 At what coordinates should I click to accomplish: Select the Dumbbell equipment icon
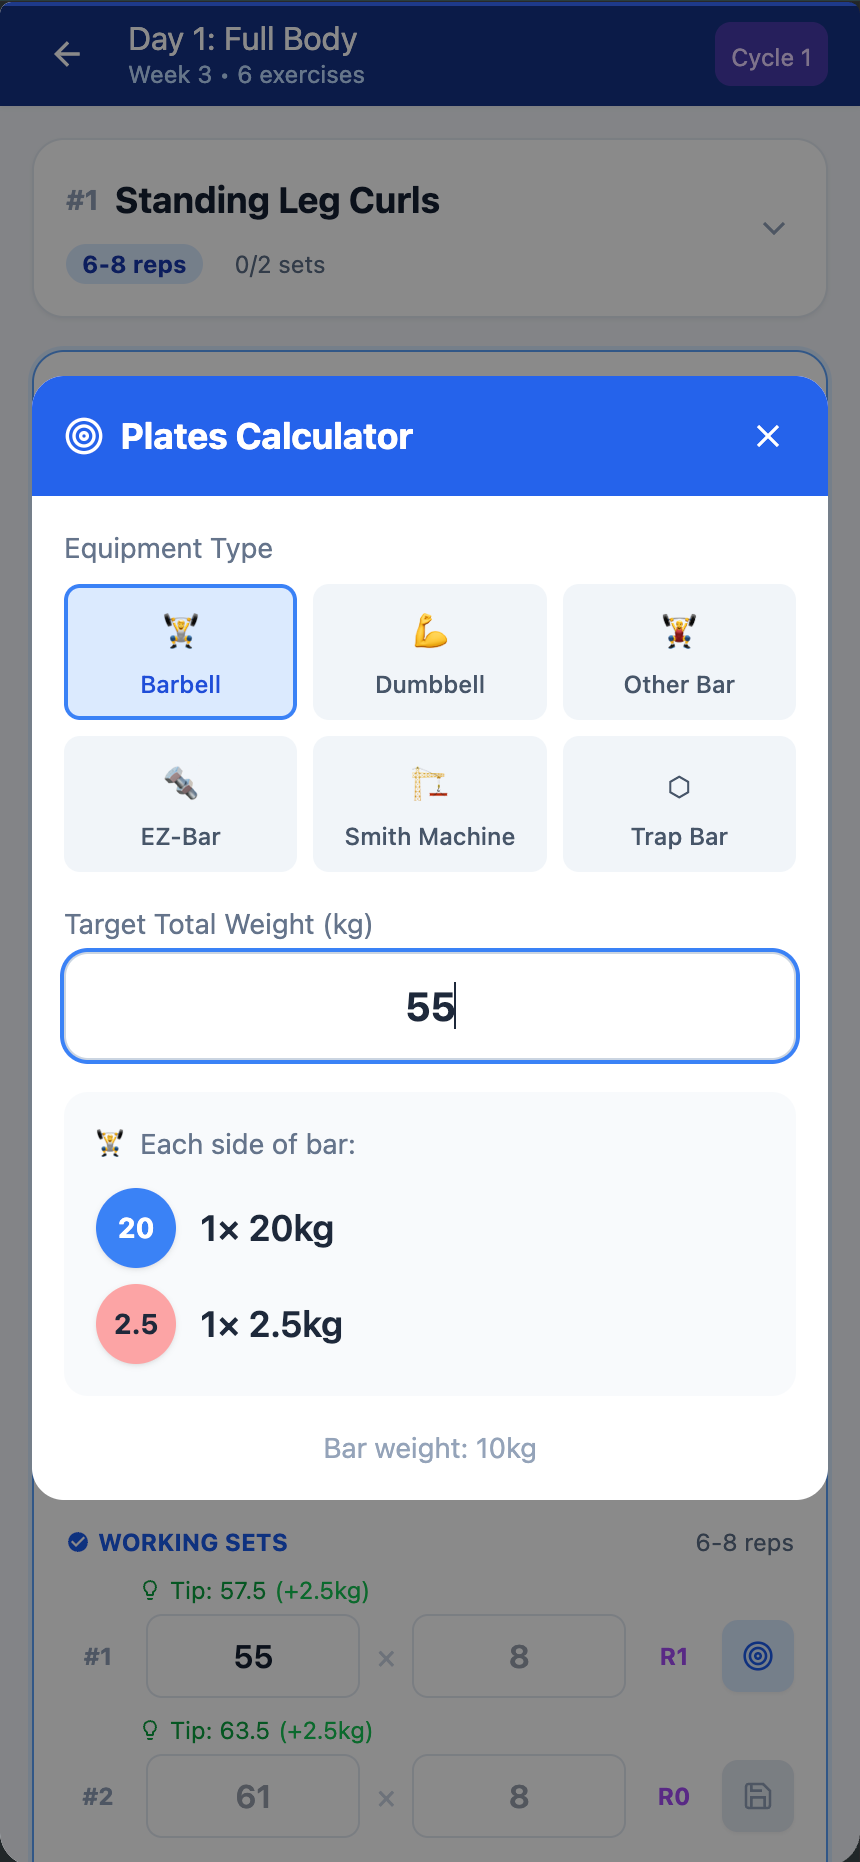(x=429, y=631)
